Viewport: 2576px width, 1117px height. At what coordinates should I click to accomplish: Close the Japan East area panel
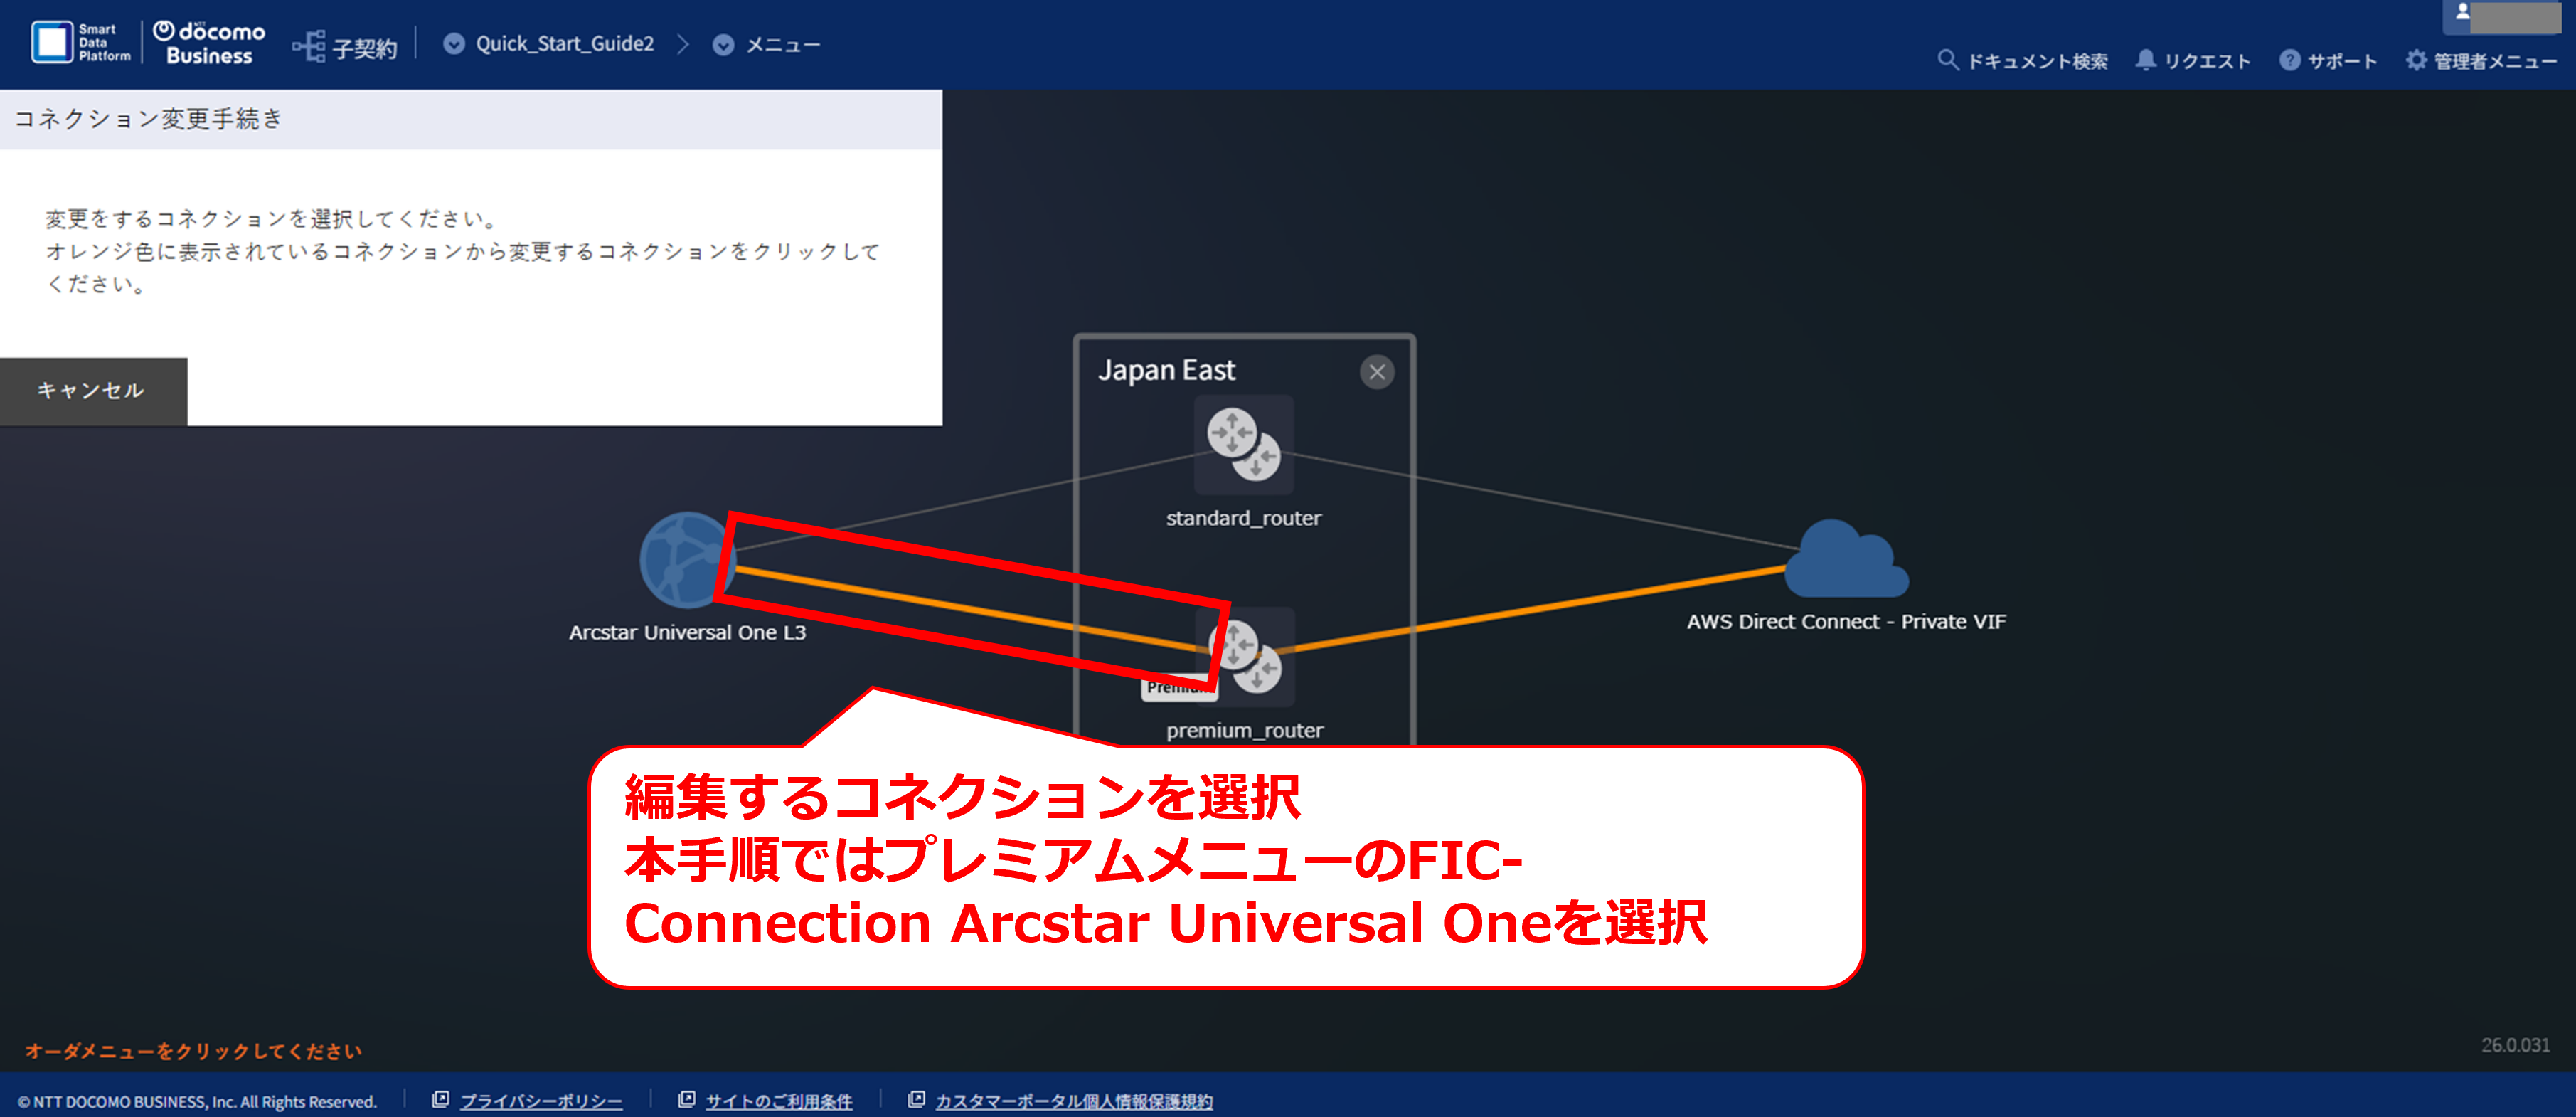(x=1377, y=372)
